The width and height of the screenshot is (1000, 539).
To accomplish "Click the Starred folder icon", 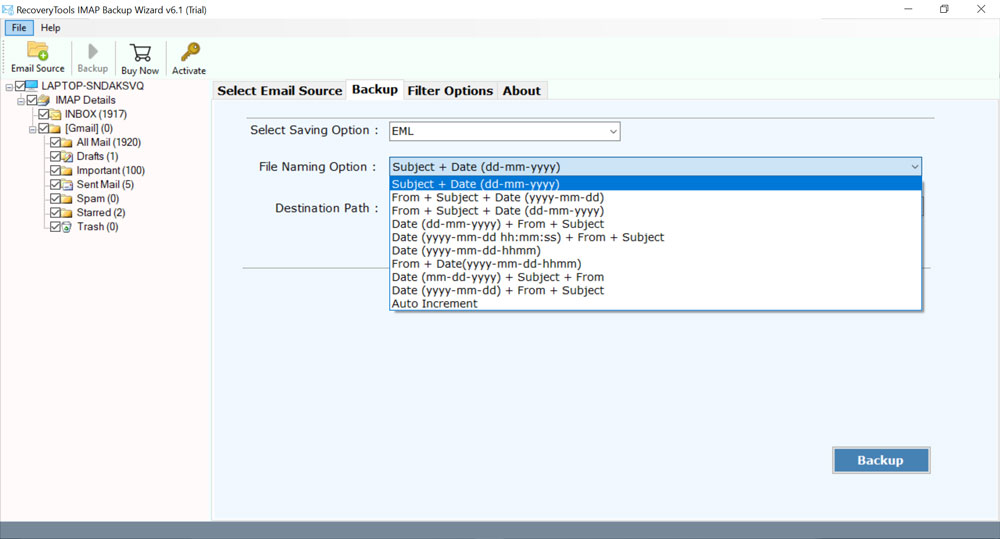I will coord(67,212).
